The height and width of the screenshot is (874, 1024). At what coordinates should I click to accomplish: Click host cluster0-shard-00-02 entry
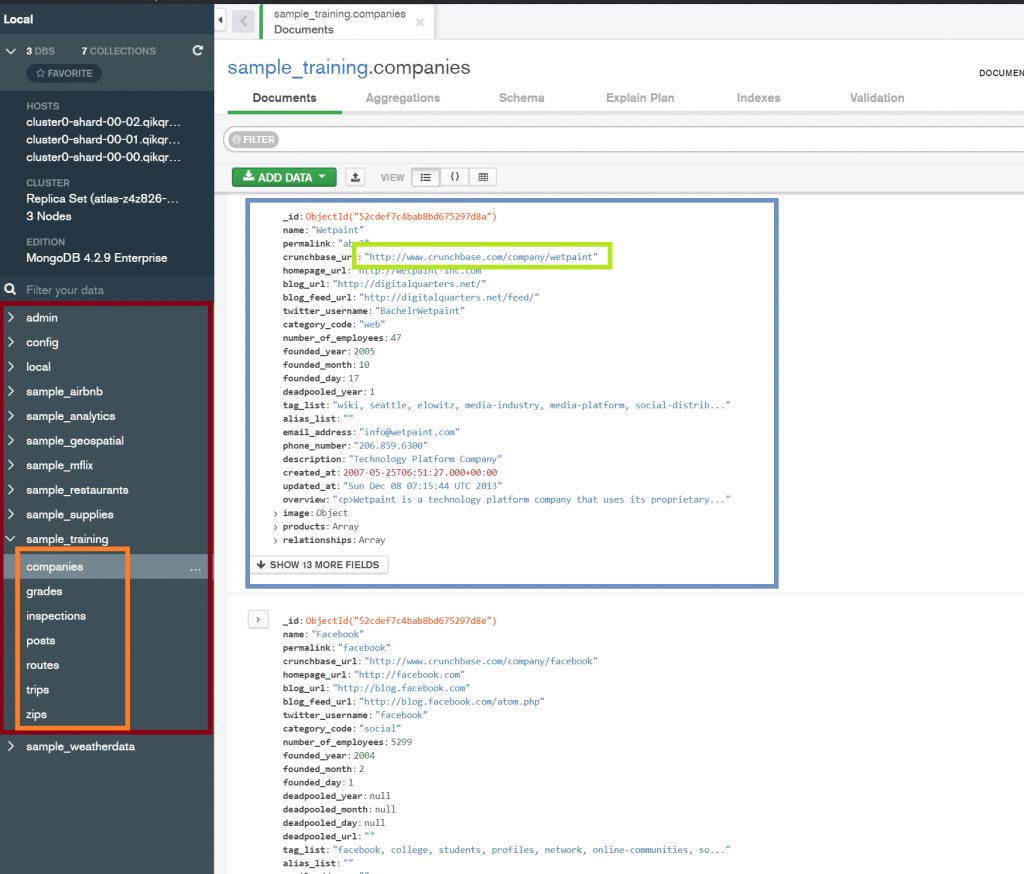(x=103, y=122)
